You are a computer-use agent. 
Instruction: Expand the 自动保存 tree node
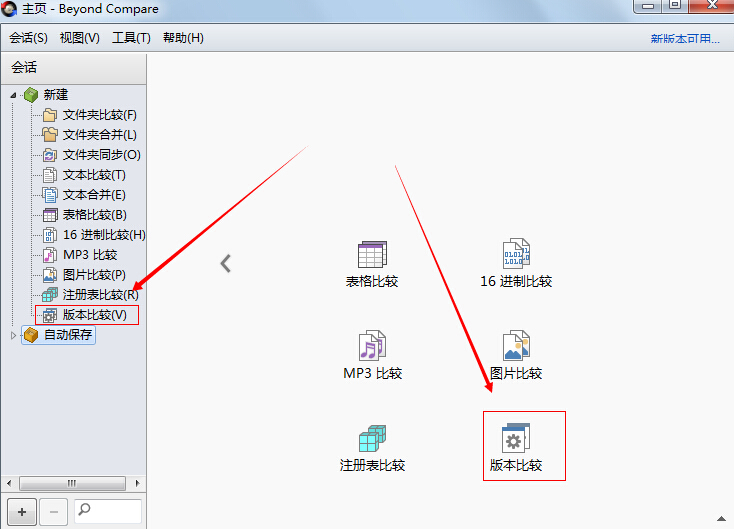coord(13,335)
